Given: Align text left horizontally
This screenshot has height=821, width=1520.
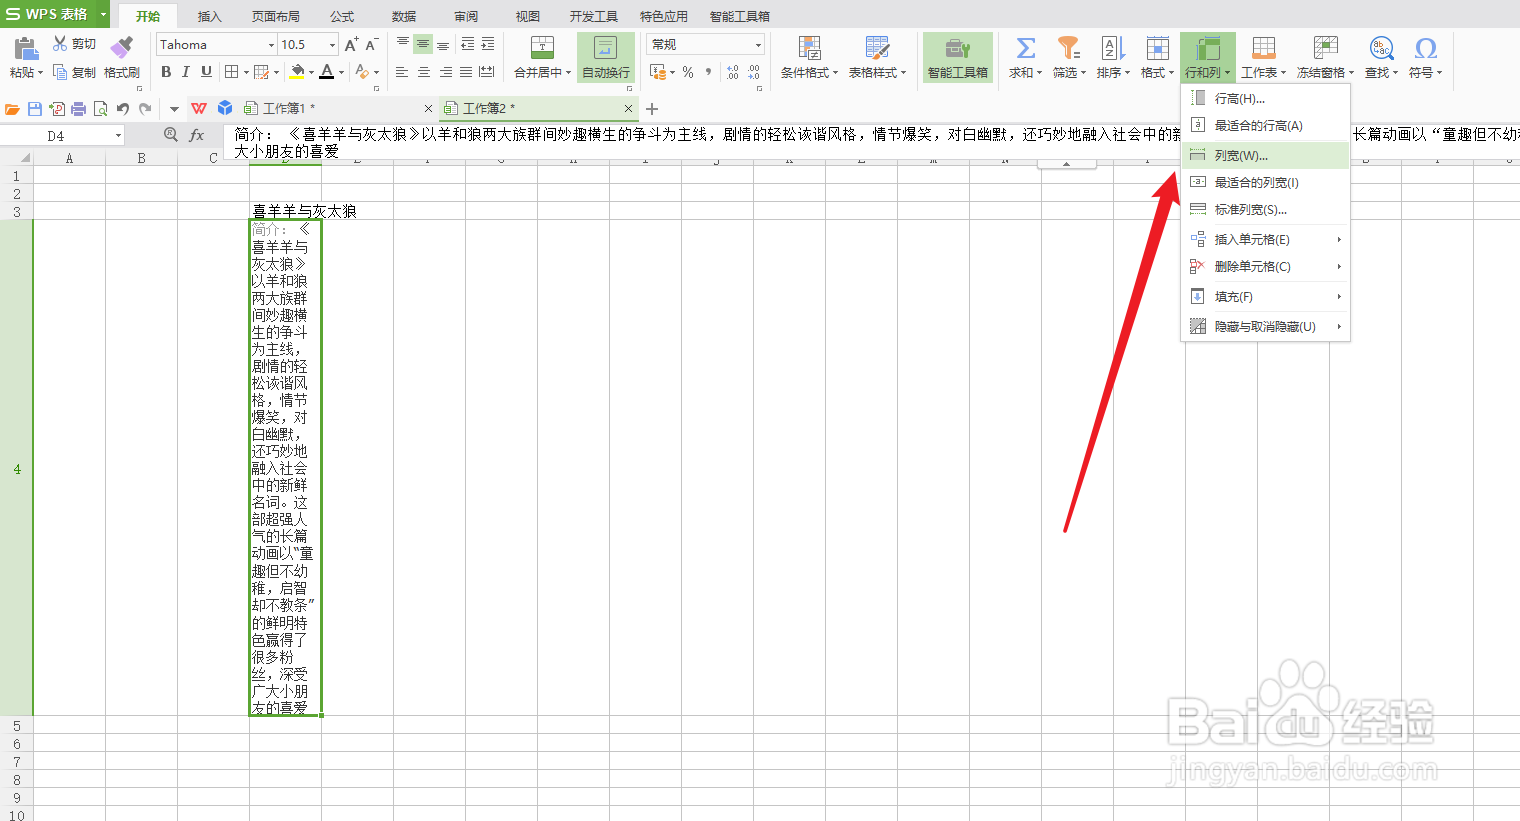Looking at the screenshot, I should pos(402,72).
